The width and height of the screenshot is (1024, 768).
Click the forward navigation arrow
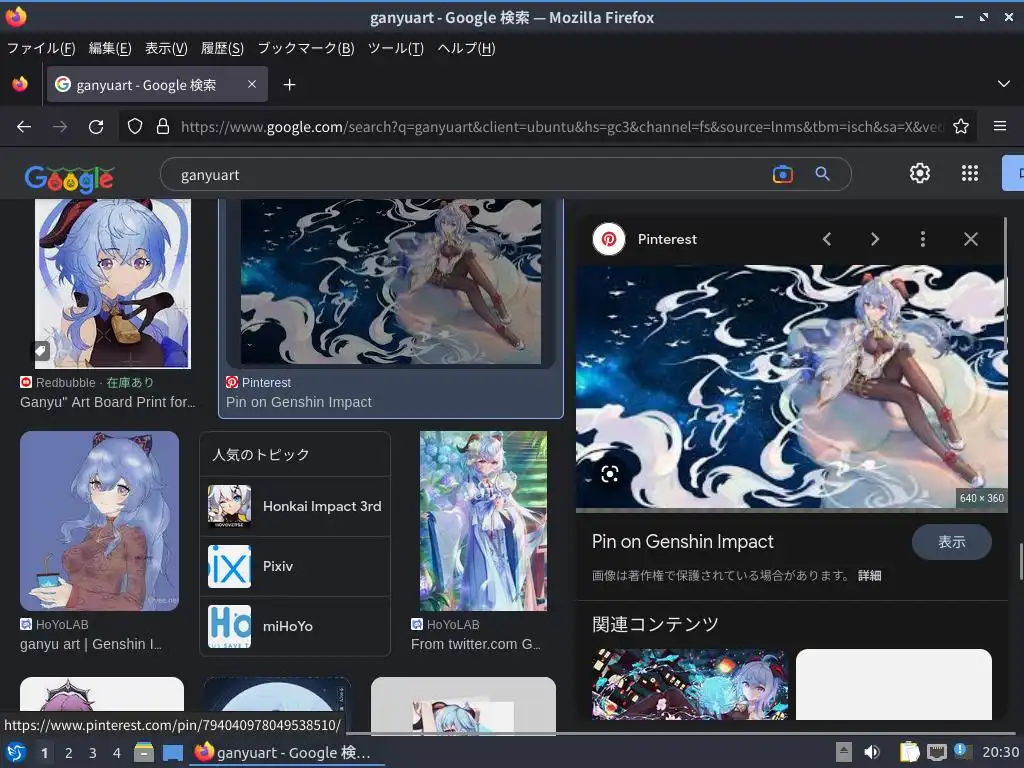point(60,127)
